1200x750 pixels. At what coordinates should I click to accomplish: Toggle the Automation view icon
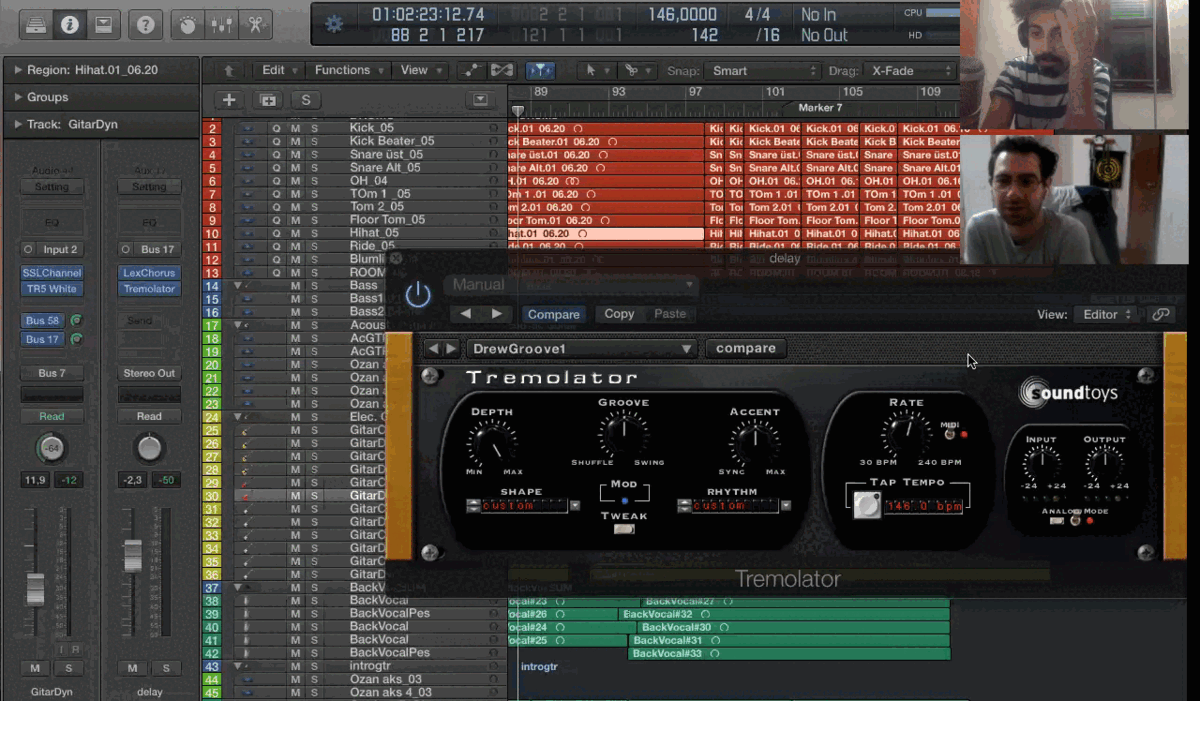tap(470, 71)
